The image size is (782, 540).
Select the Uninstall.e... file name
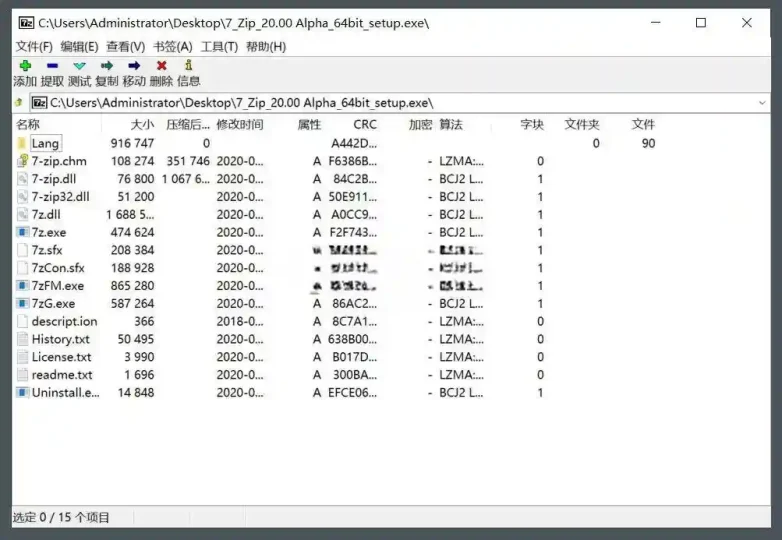[x=65, y=392]
